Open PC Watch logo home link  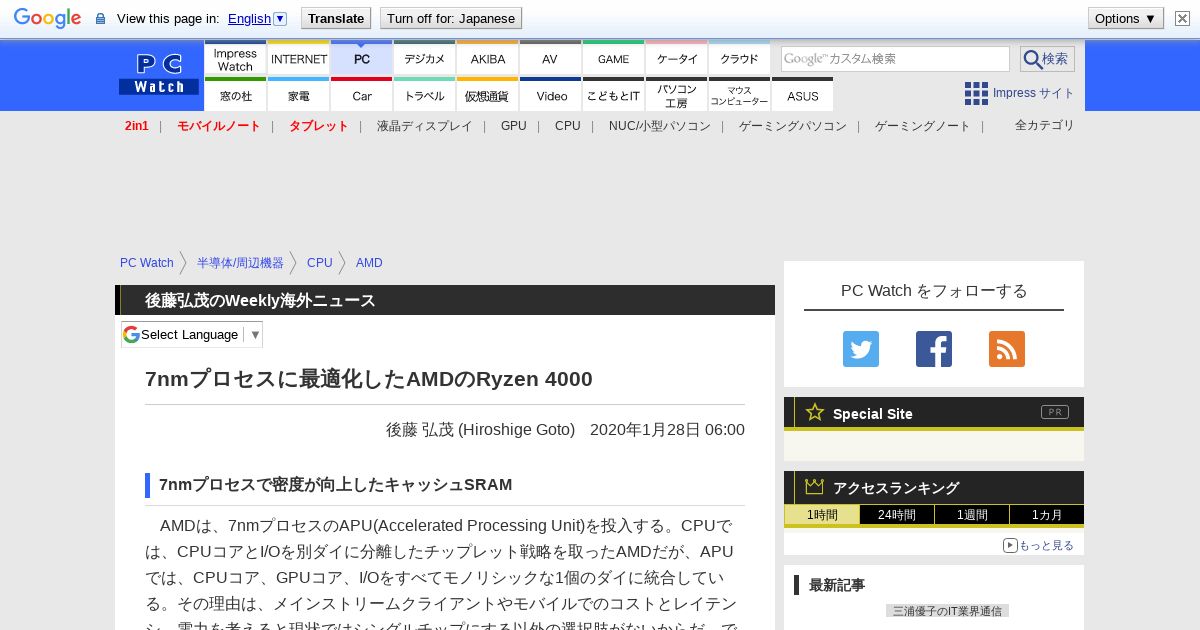pyautogui.click(x=159, y=75)
